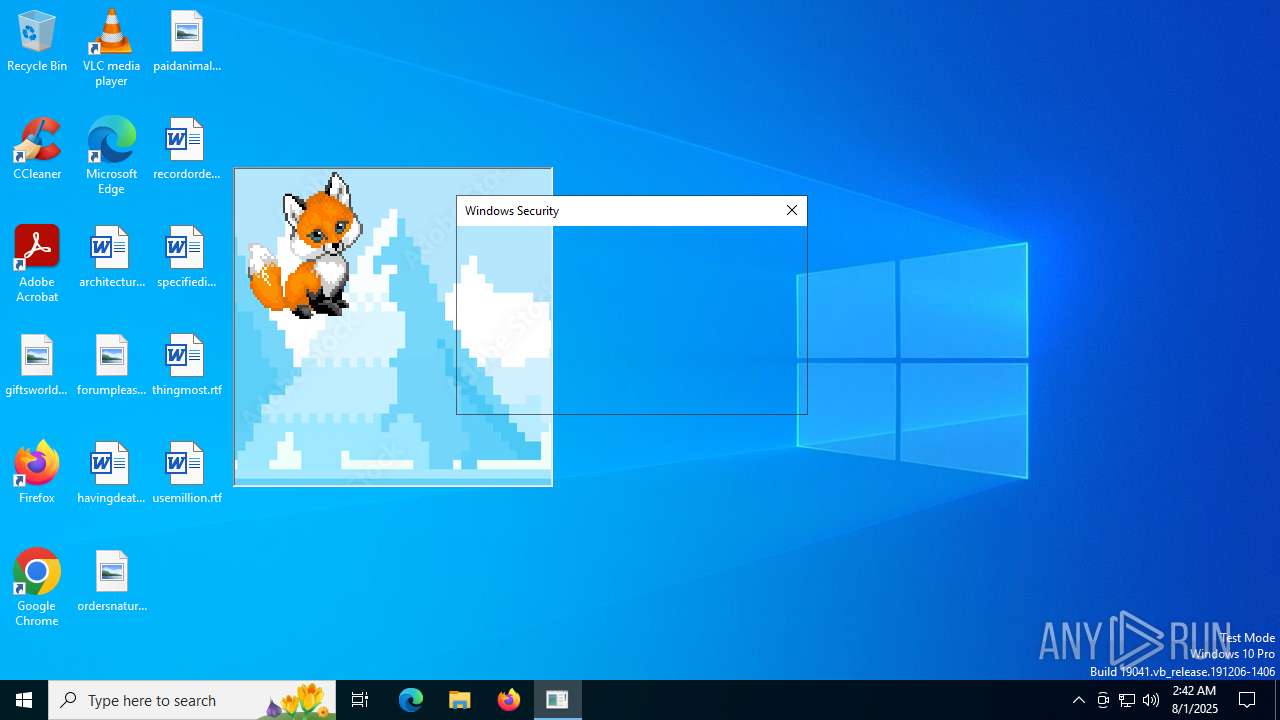Select the havingdeat Word document icon
The image size is (1280, 720).
tap(111, 473)
